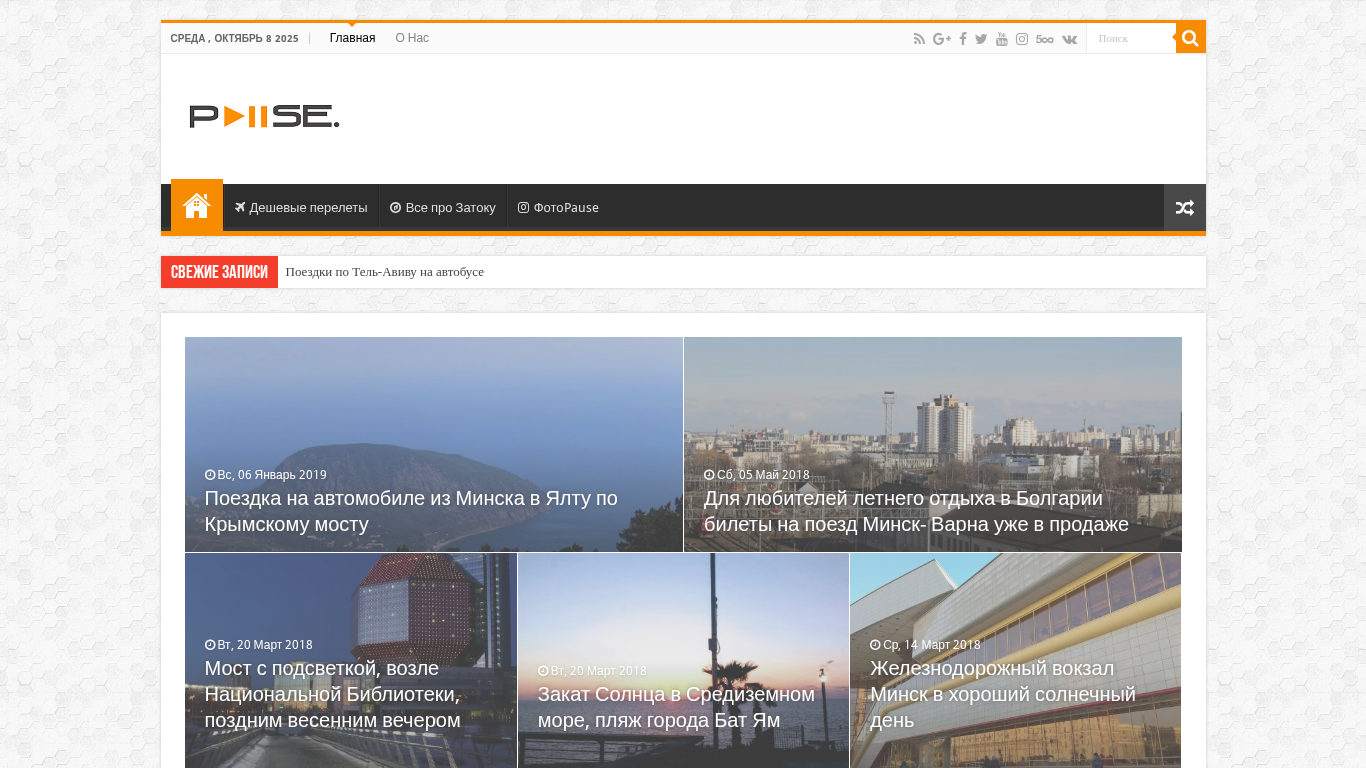Open ticker link Поездки по Тель-Авиву
Screen dimensions: 1366x768
384,272
